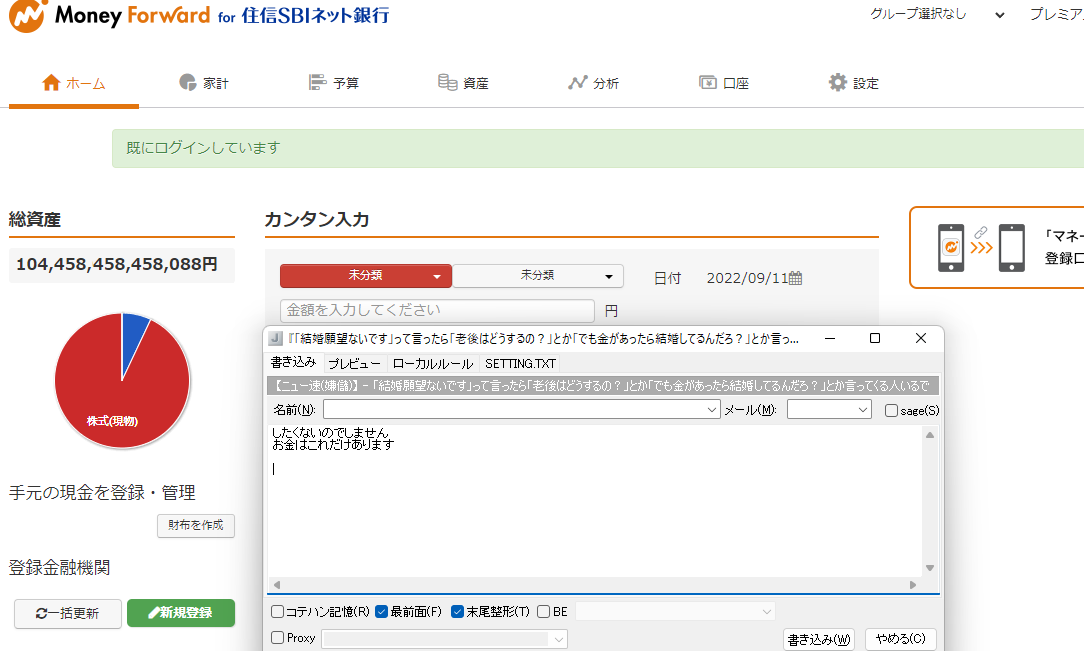Expand the グループ選択なし group dropdown
The height and width of the screenshot is (651, 1084).
pos(937,15)
